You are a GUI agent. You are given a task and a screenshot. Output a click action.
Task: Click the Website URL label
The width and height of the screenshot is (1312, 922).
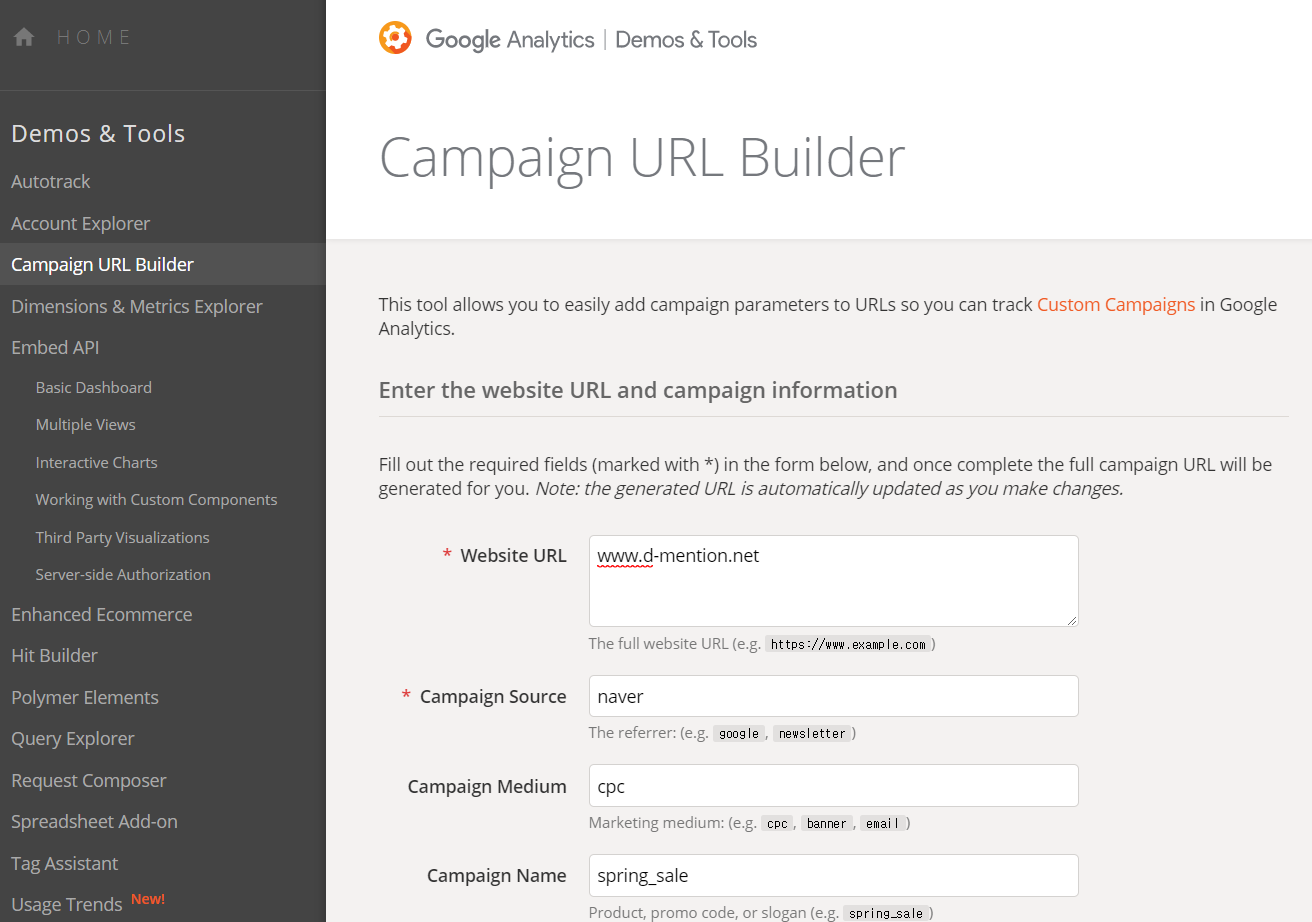click(x=513, y=555)
